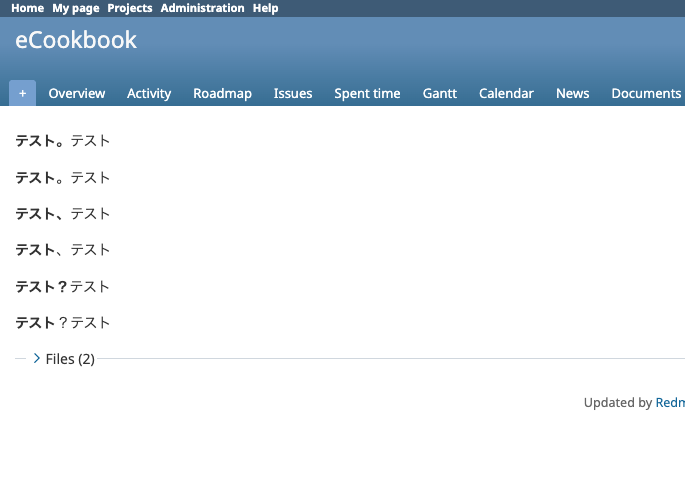Click the first テスト。テスト paragraph line
This screenshot has height=503, width=685.
(x=63, y=141)
